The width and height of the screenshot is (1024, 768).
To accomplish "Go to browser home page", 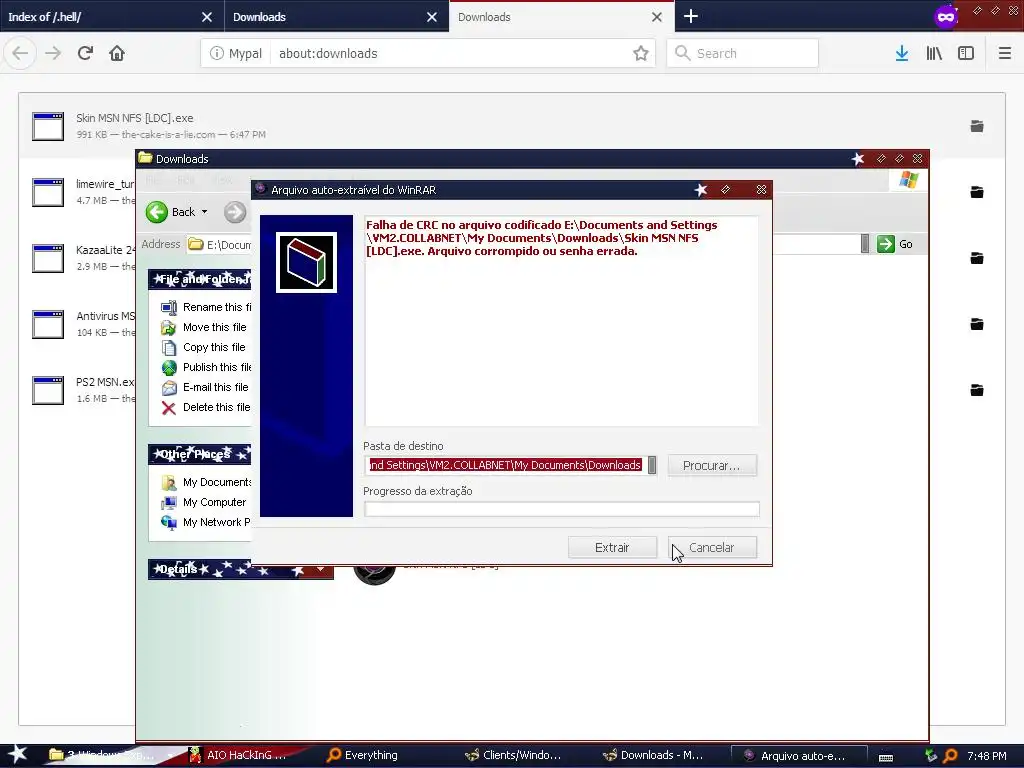I will (117, 53).
